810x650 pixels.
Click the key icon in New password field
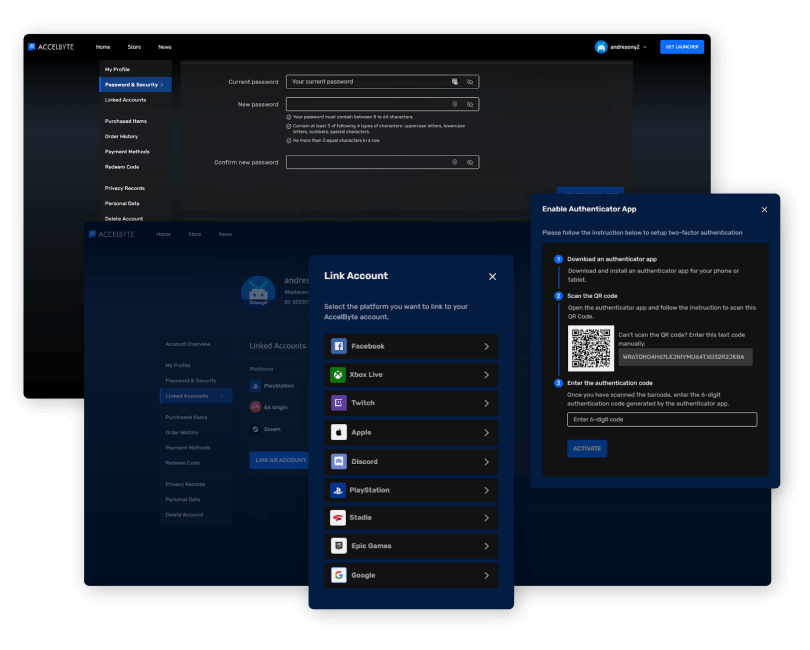pos(455,104)
